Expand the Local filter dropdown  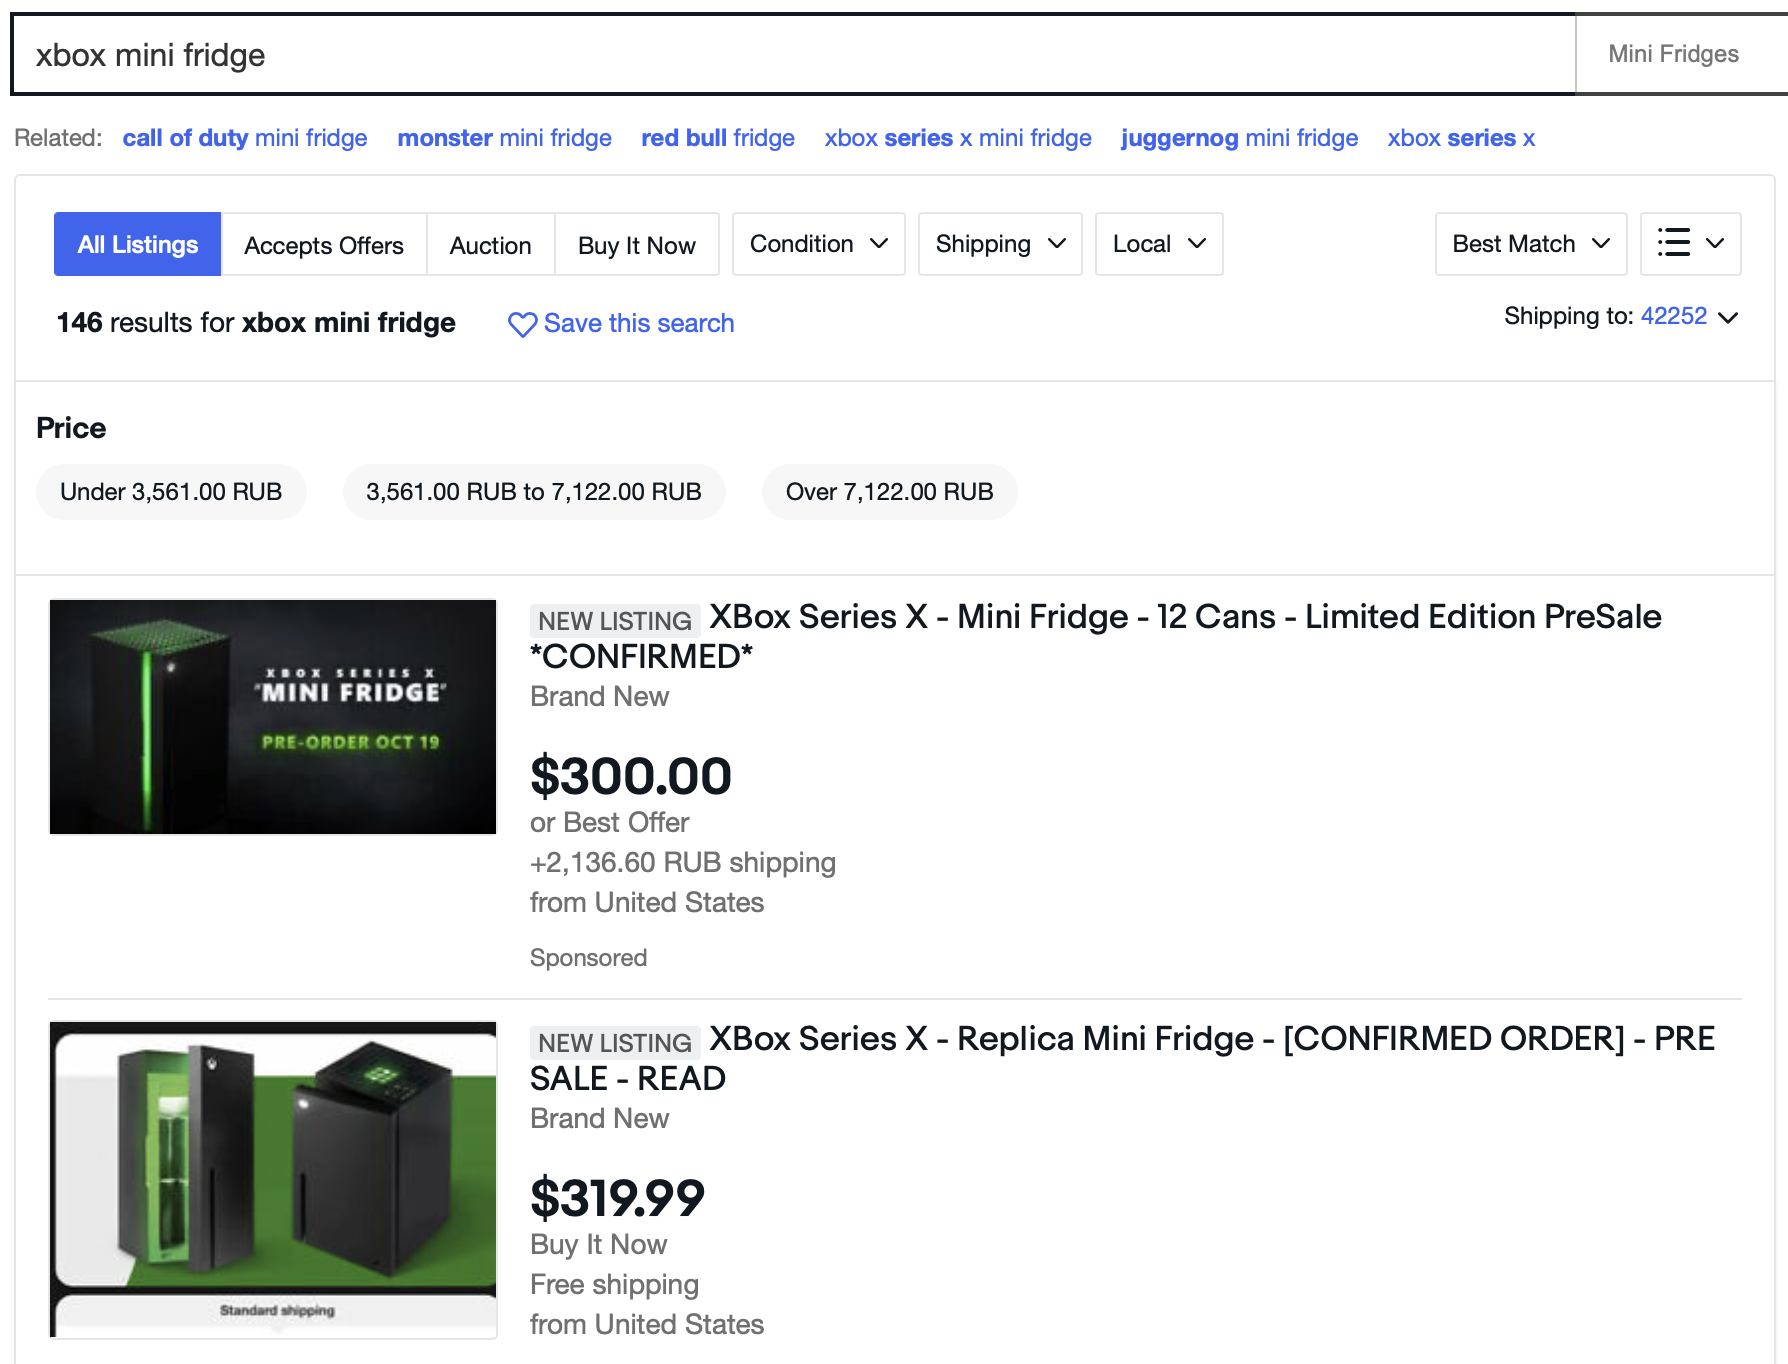(1158, 244)
